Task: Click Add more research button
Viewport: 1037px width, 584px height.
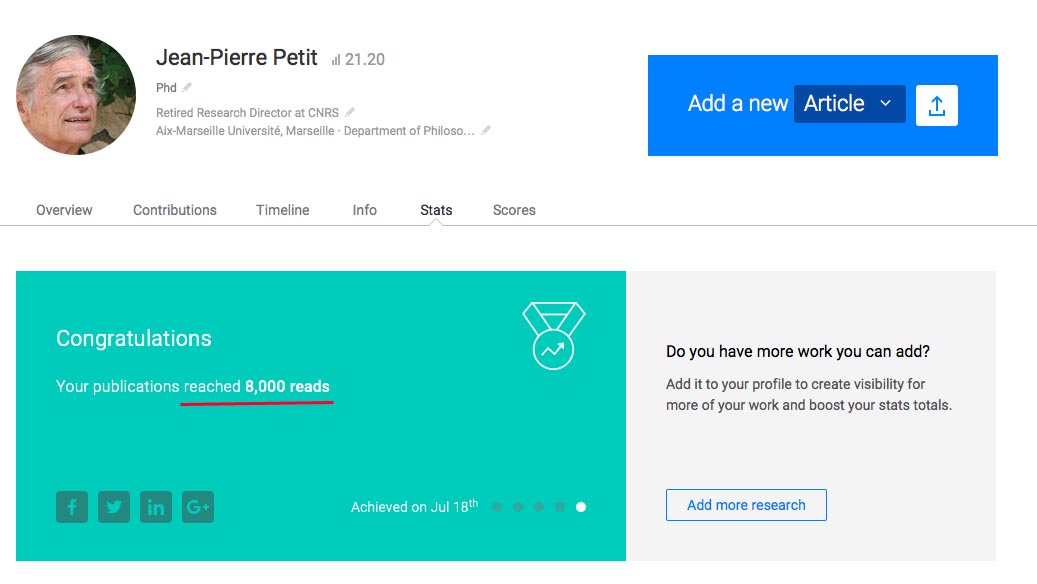Action: coord(746,505)
